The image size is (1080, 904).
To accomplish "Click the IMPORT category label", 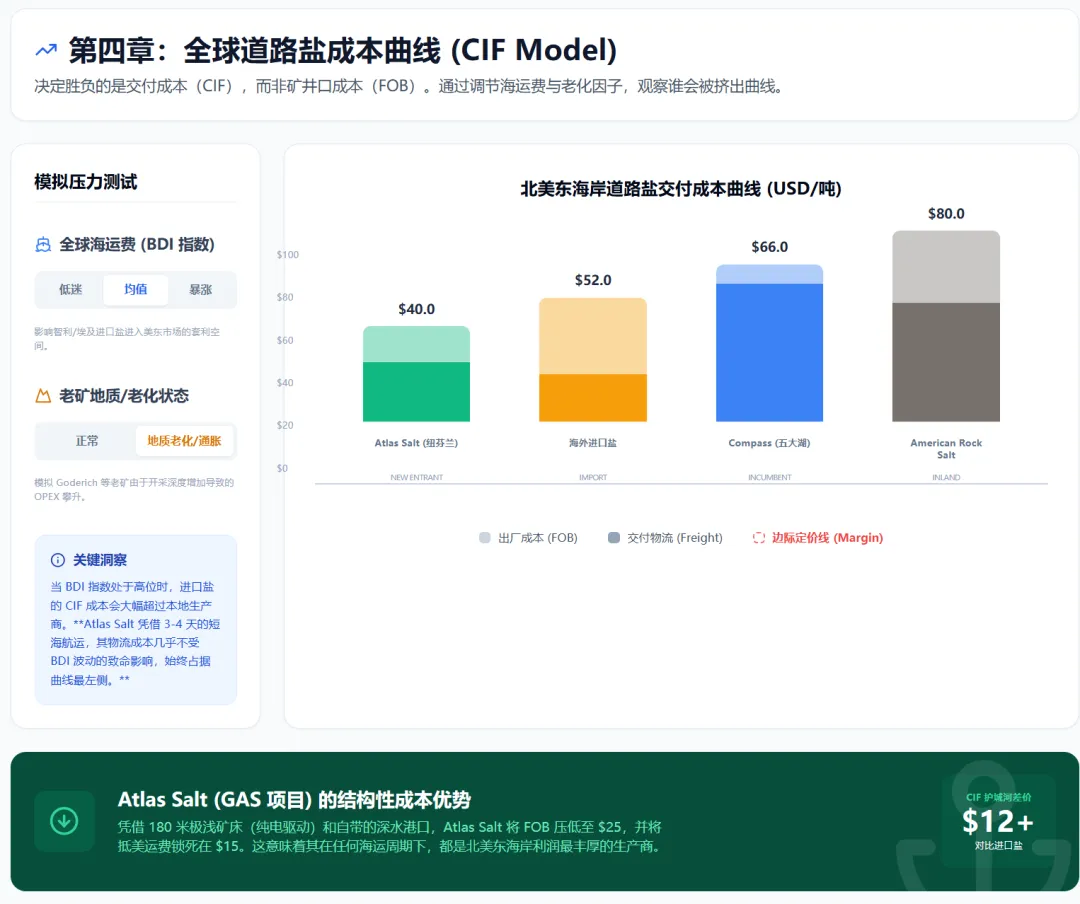I will 593,477.
